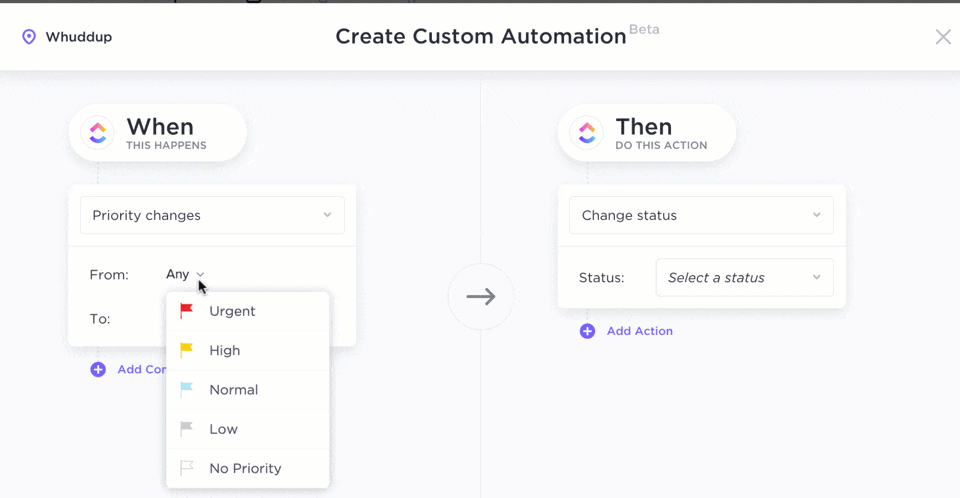The height and width of the screenshot is (498, 960).
Task: Click the Add Action link
Action: [x=640, y=331]
